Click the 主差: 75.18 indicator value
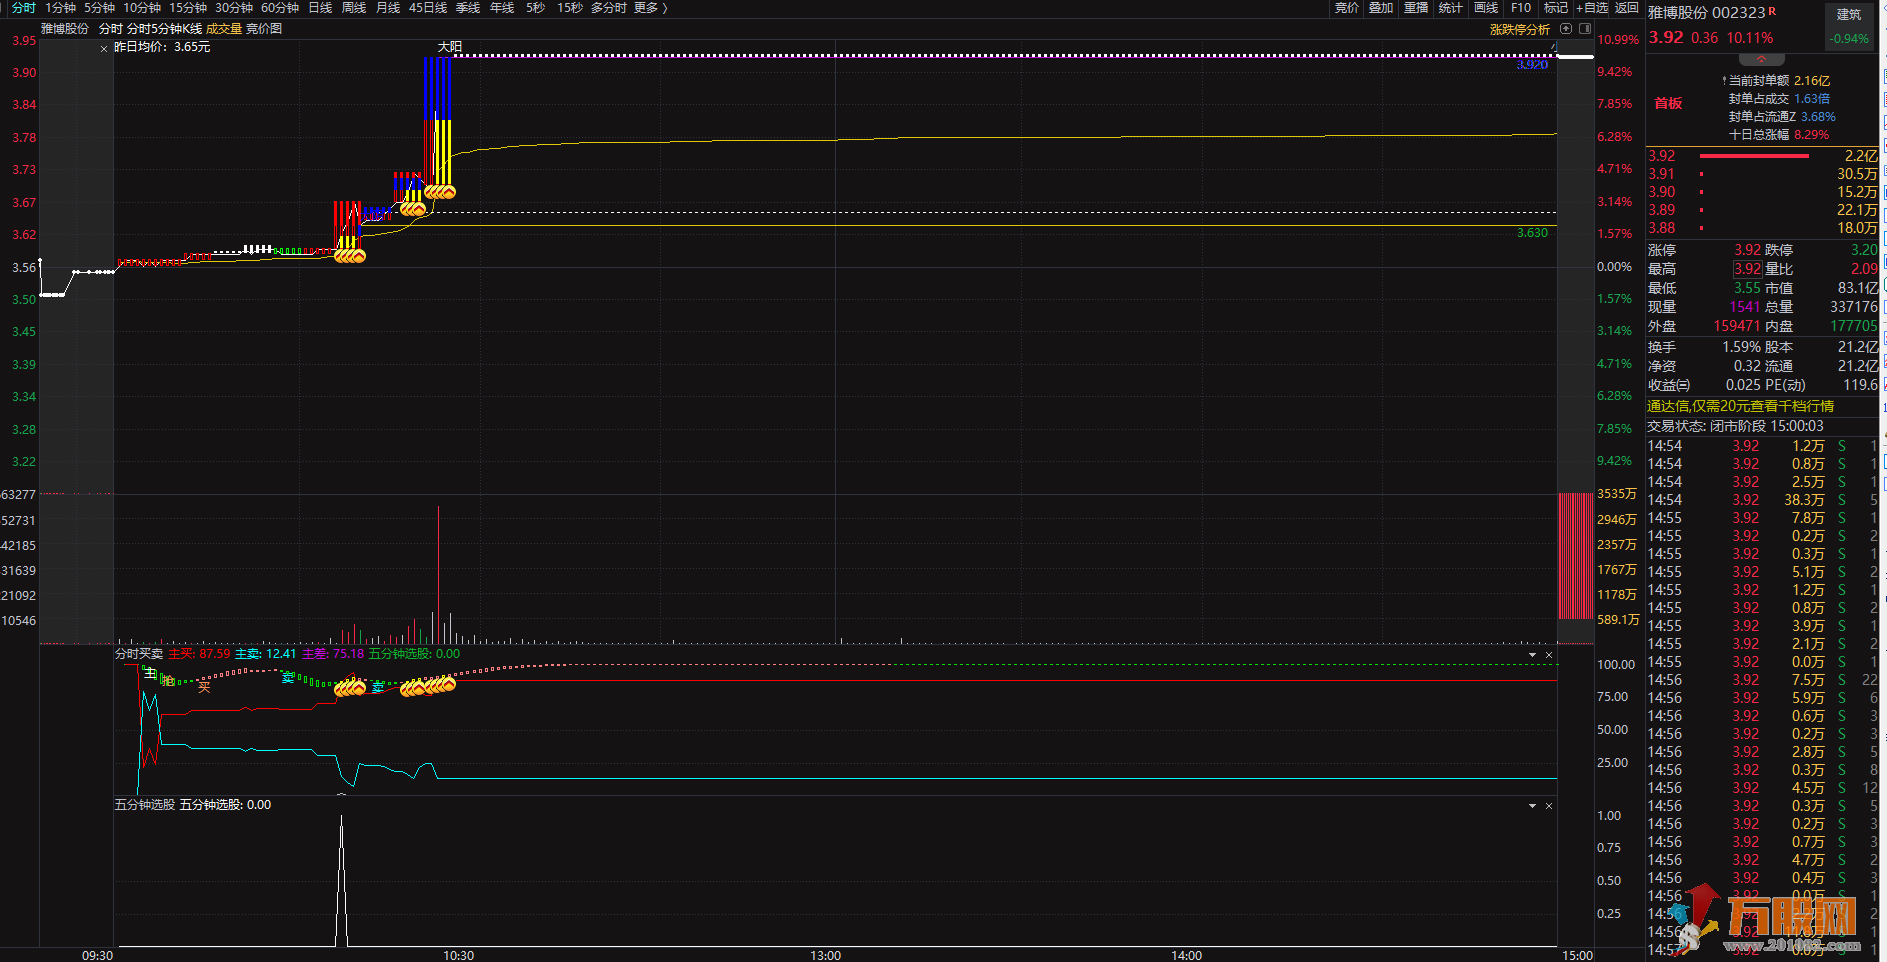Viewport: 1887px width, 962px height. point(332,654)
